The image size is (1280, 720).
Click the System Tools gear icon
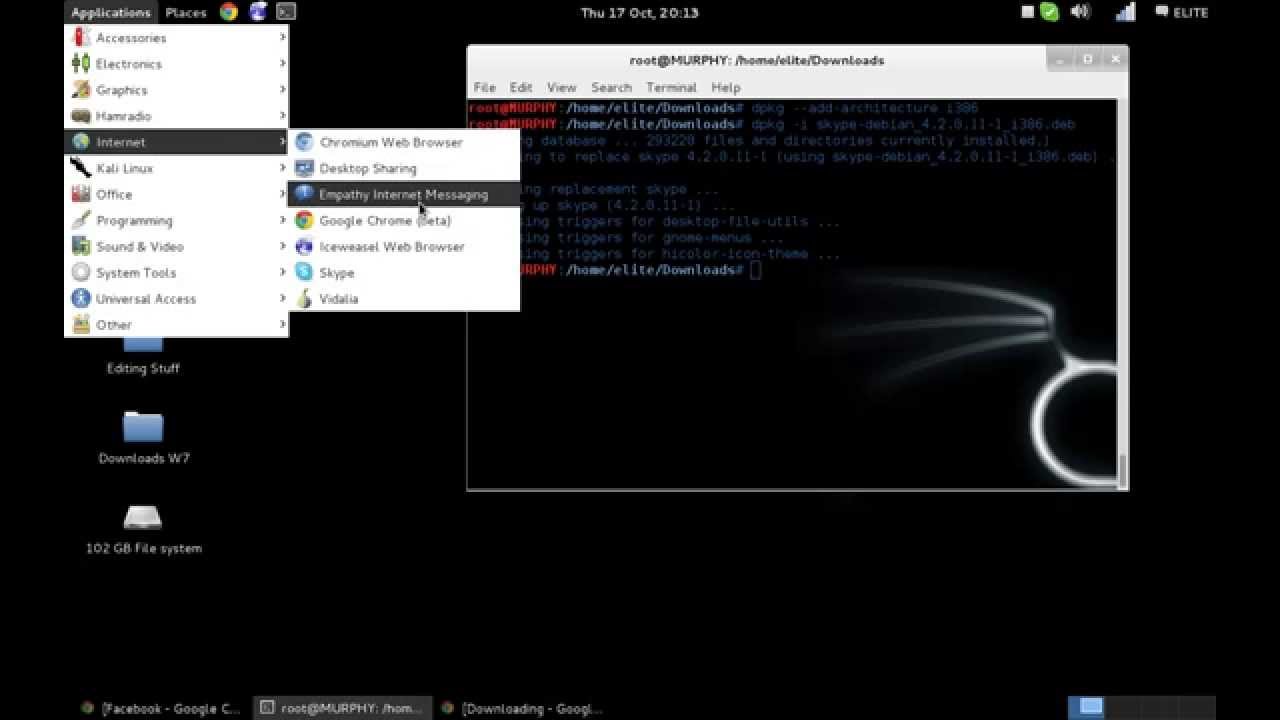tap(81, 272)
